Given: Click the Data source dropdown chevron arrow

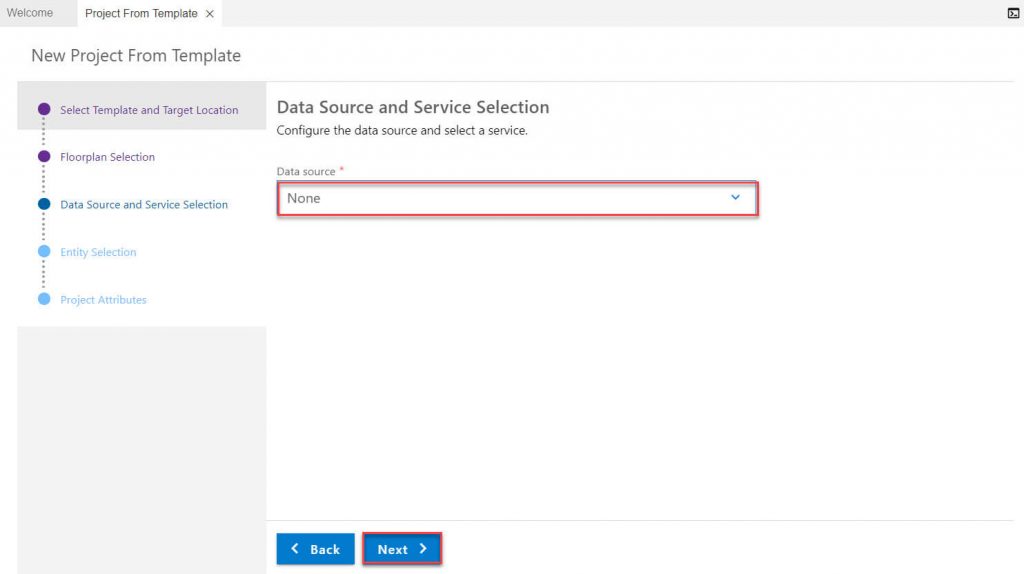Looking at the screenshot, I should click(x=735, y=197).
